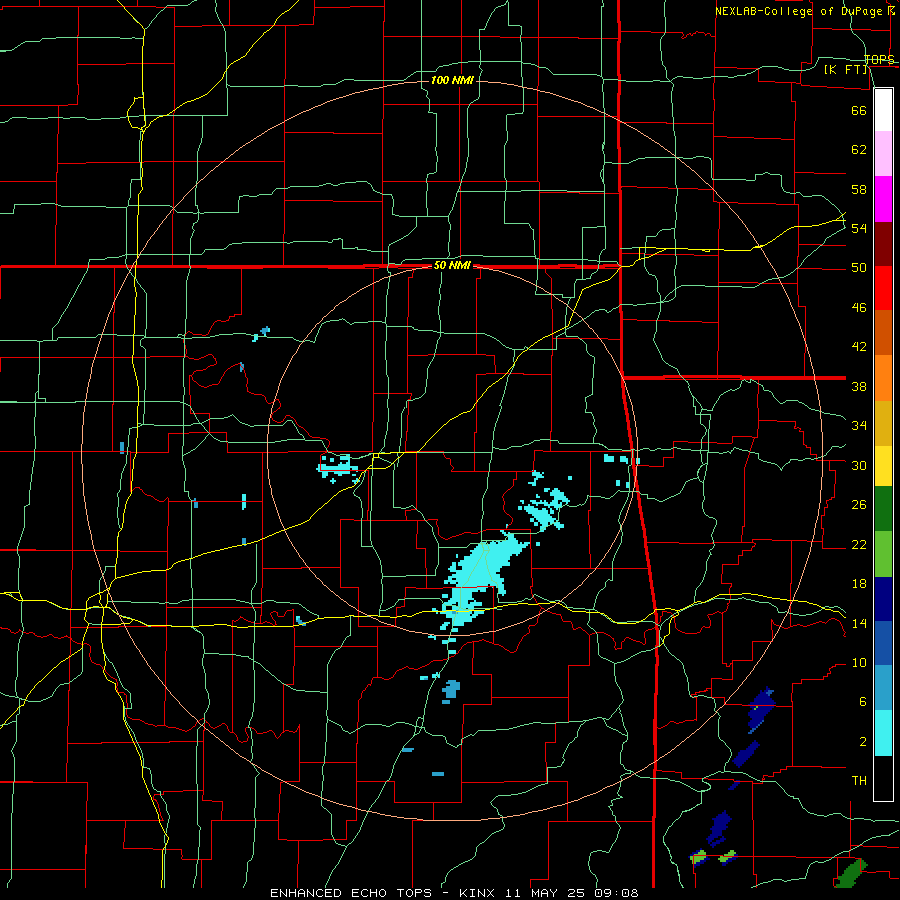
Task: Click the 30 legend value
Action: coord(859,465)
